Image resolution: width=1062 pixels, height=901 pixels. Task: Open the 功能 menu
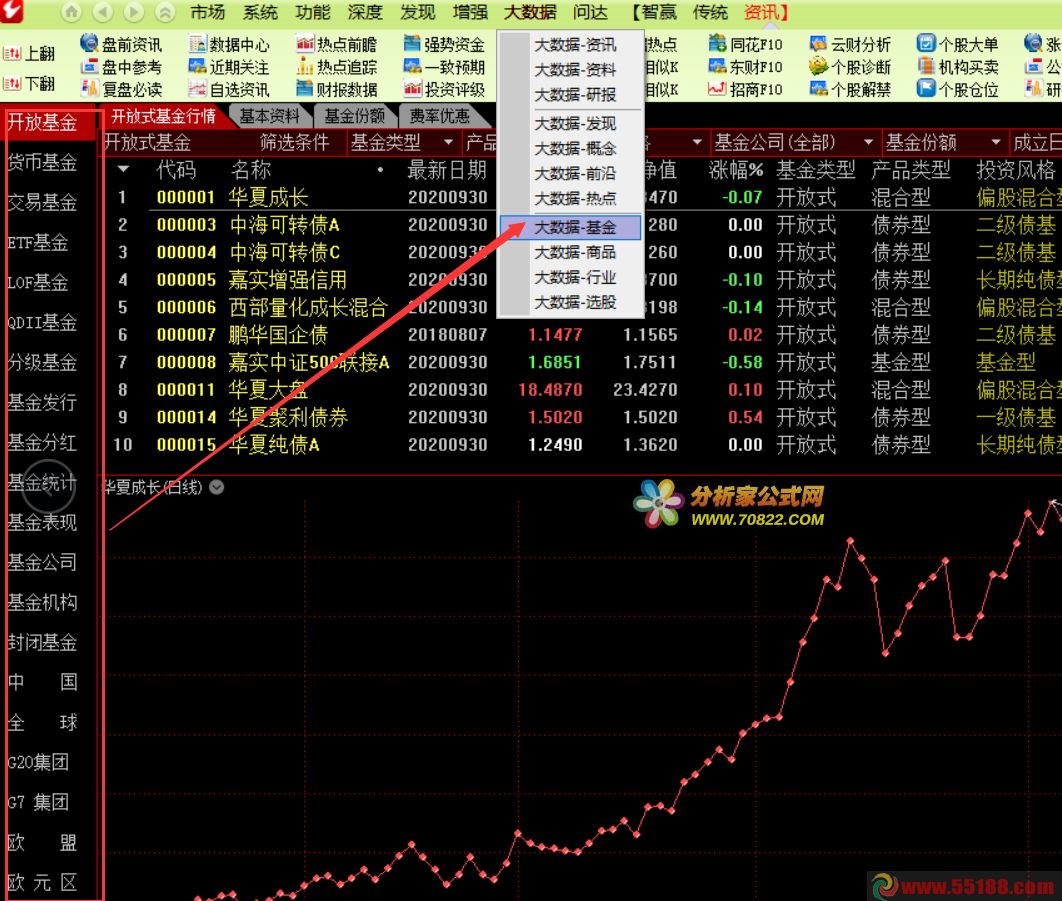tap(313, 12)
